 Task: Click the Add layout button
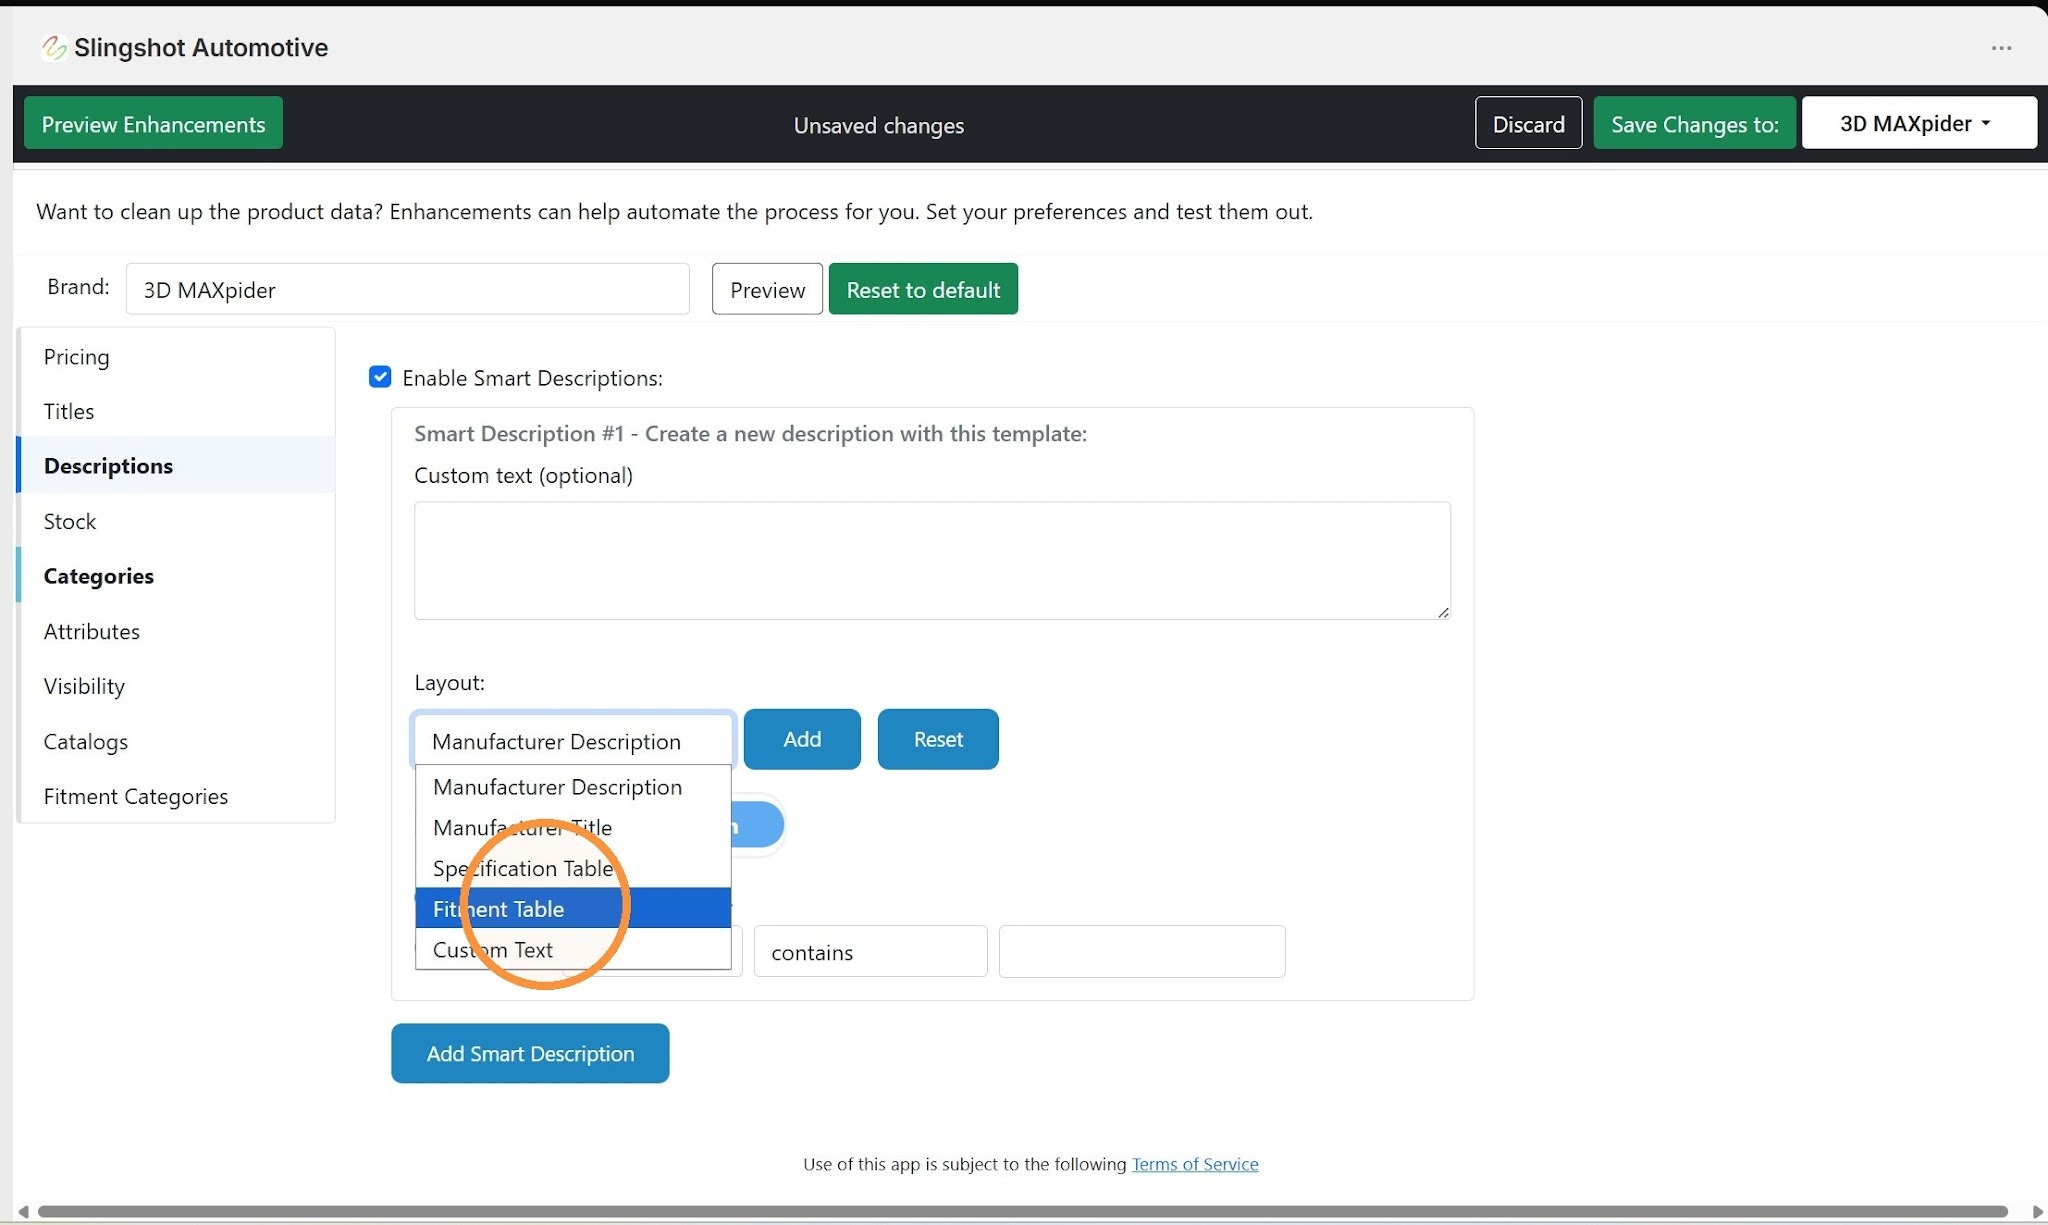pyautogui.click(x=802, y=739)
